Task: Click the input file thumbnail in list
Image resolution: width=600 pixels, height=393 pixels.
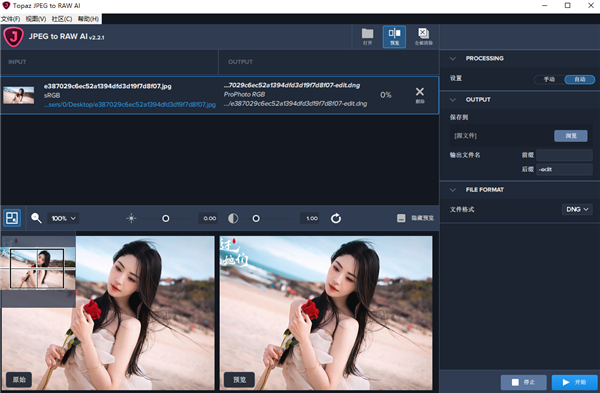Action: [x=18, y=95]
